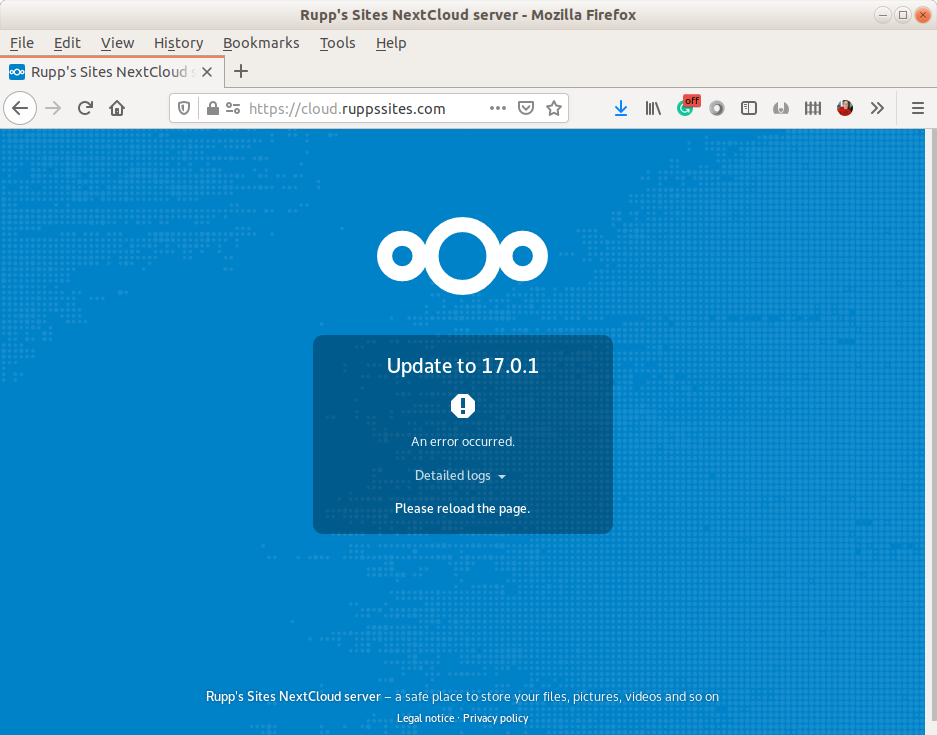
Task: Toggle the sidebar view icon
Action: coord(749,108)
